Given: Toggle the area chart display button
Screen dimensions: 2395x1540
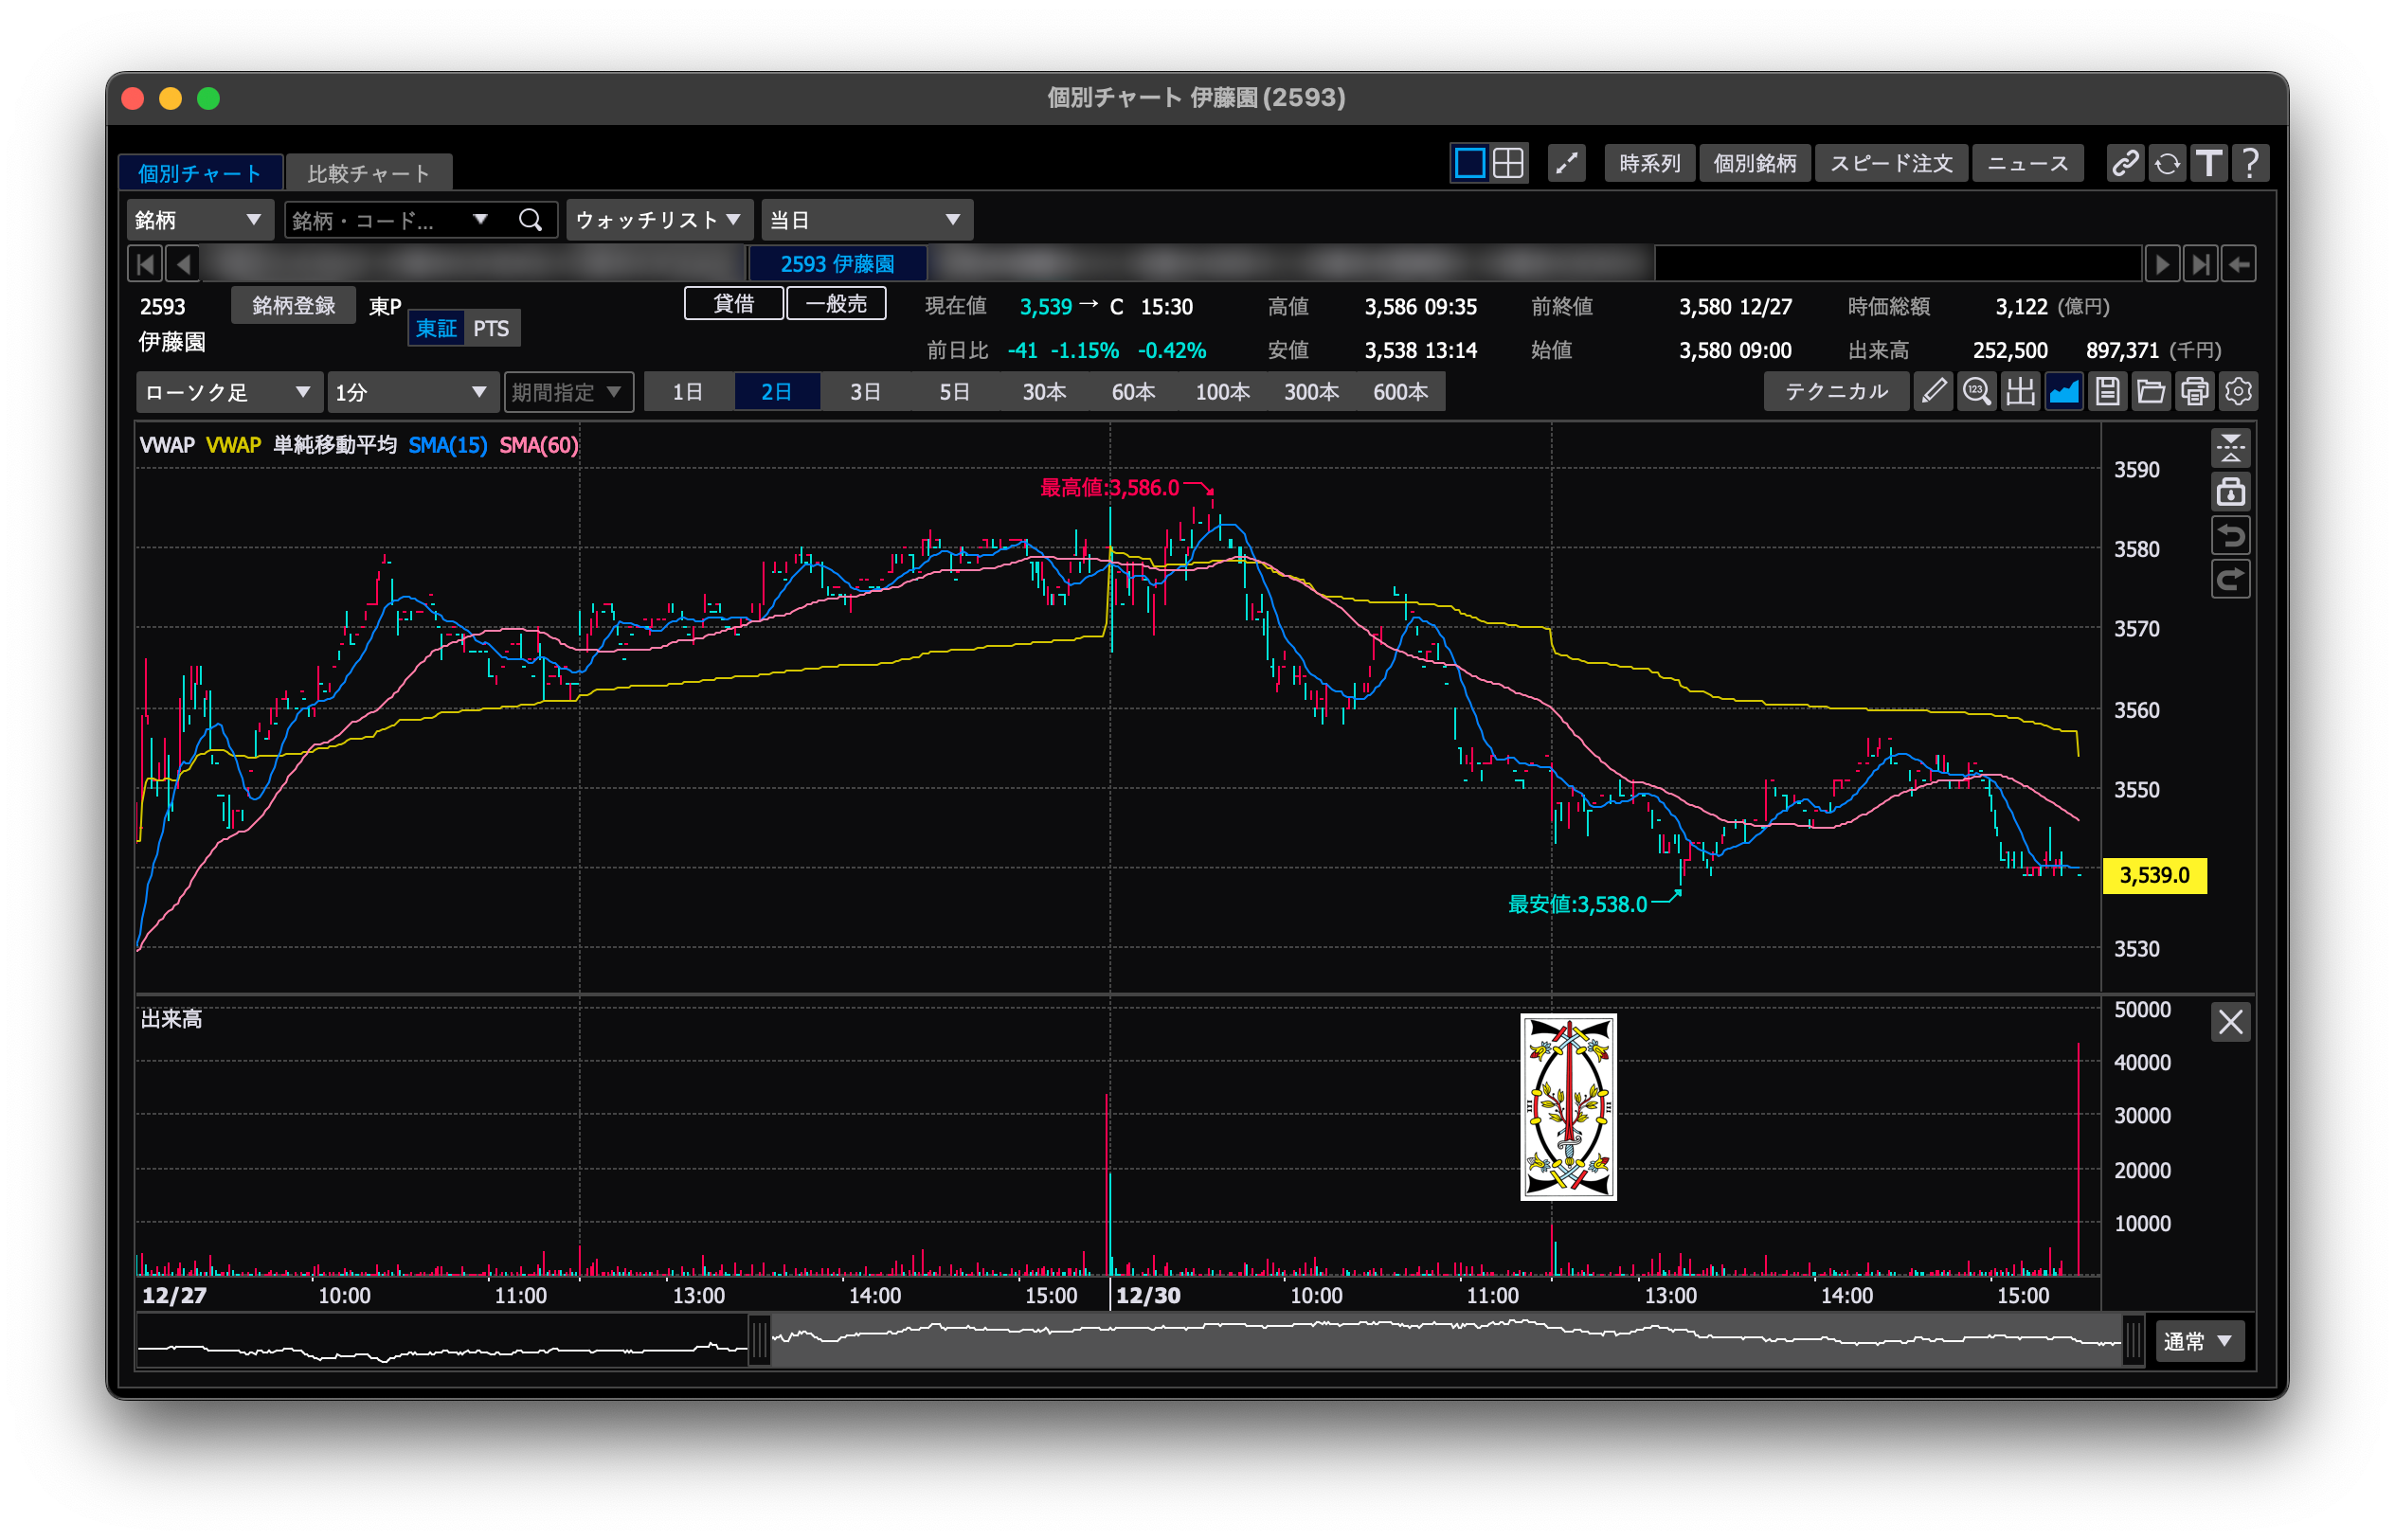Looking at the screenshot, I should (2064, 391).
